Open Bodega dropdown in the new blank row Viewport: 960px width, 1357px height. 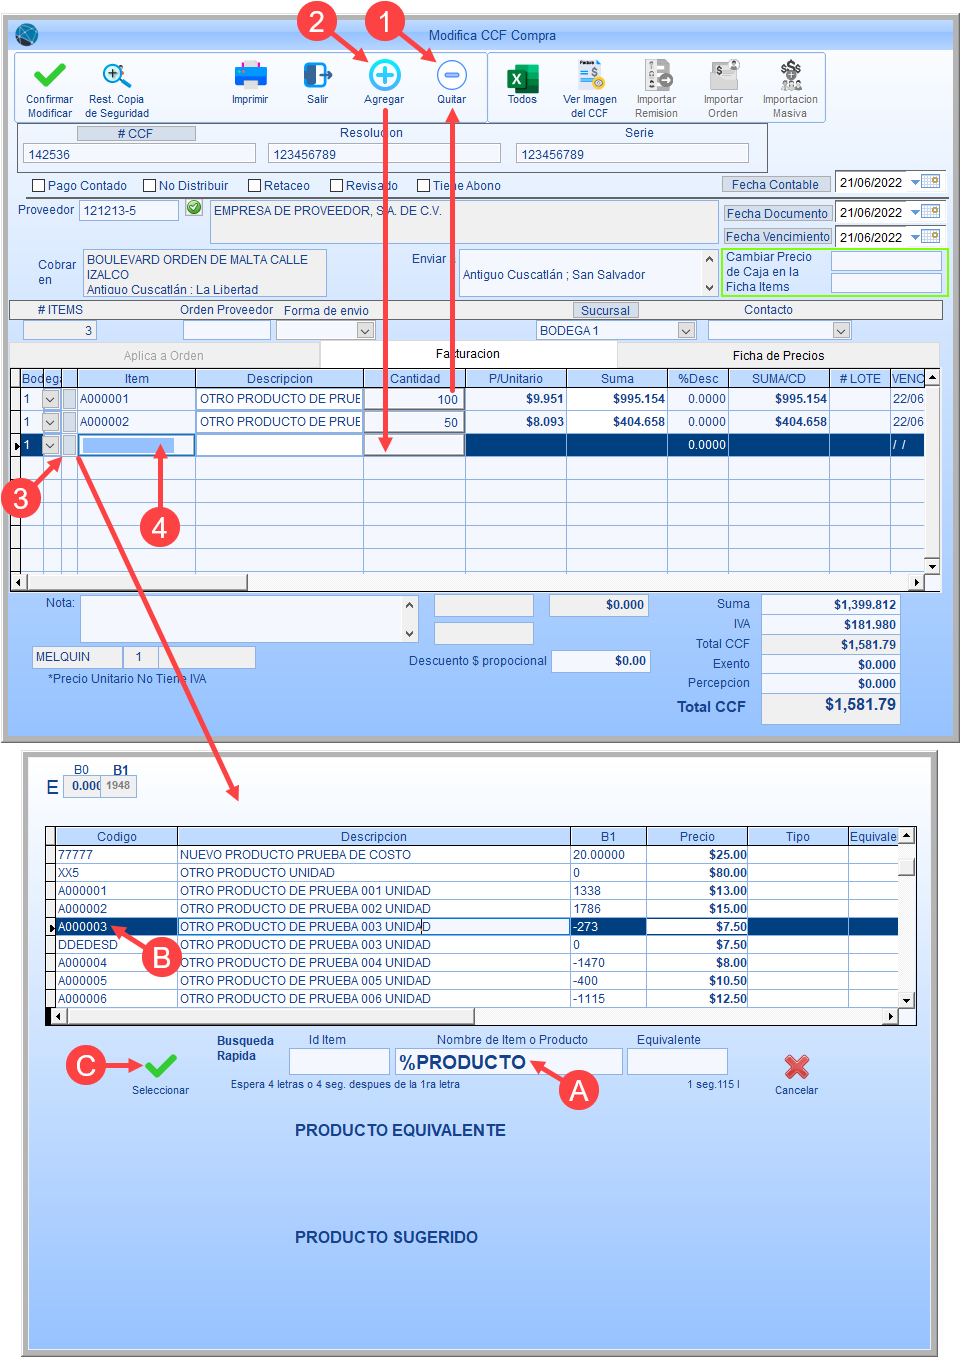coord(51,445)
